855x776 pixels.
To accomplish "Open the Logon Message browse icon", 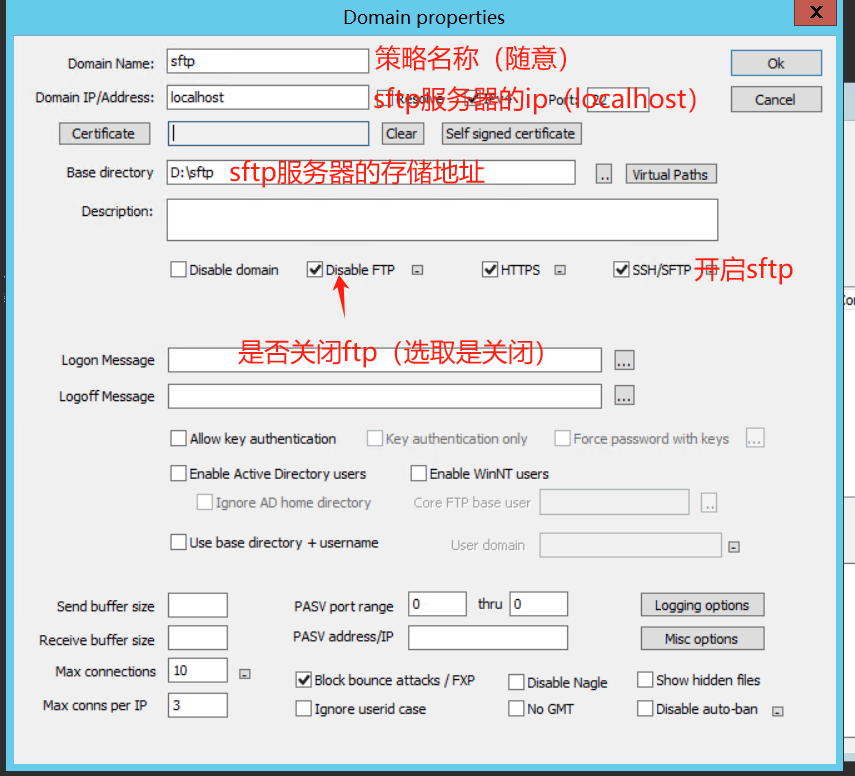I will 624,360.
